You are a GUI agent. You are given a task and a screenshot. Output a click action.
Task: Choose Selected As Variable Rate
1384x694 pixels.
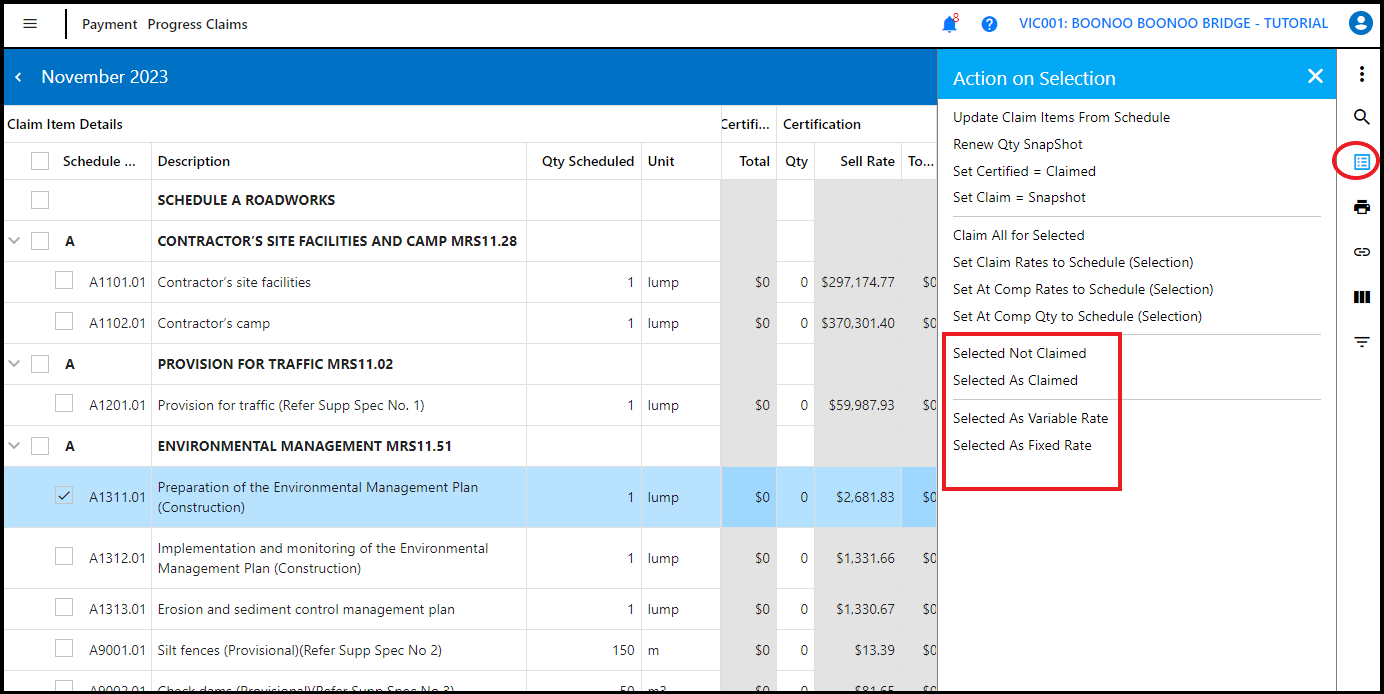1030,418
